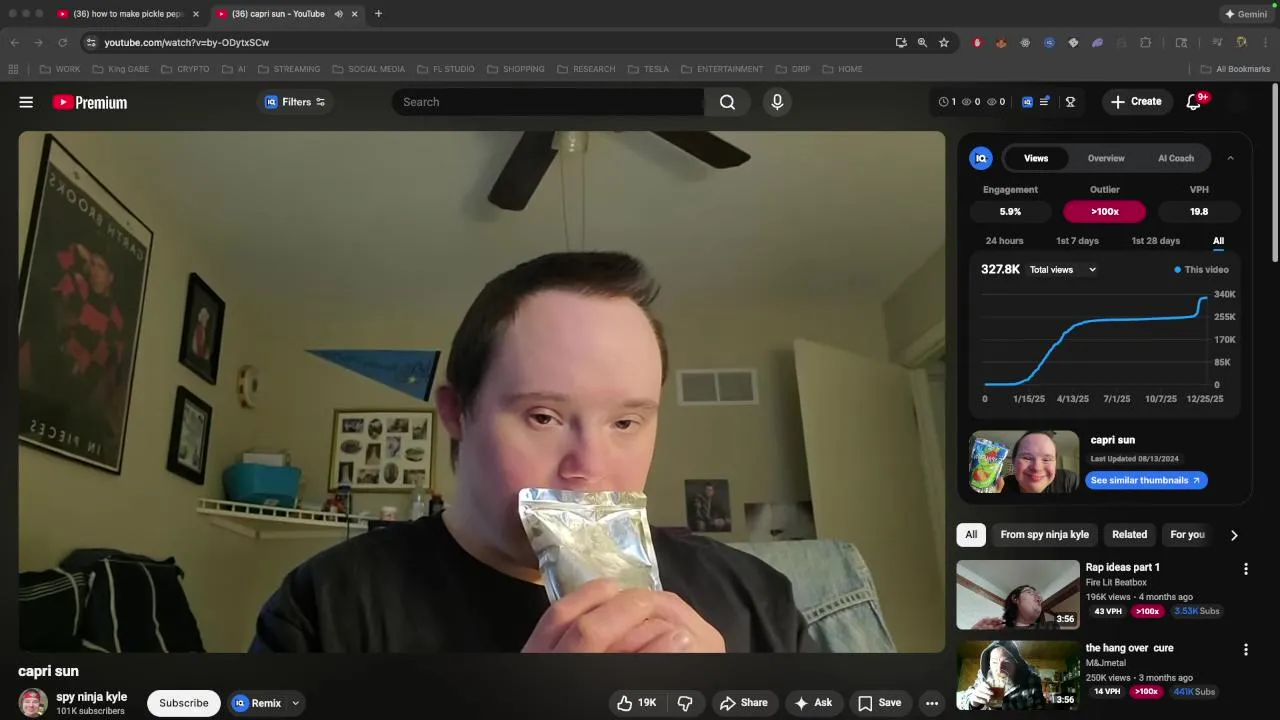Open the bookmarks apps grid icon

tap(13, 69)
